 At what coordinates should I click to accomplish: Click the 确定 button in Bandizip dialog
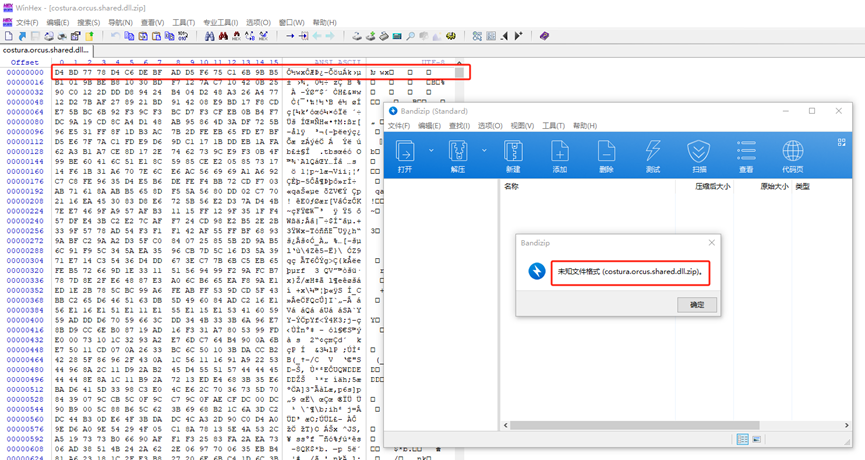(697, 304)
